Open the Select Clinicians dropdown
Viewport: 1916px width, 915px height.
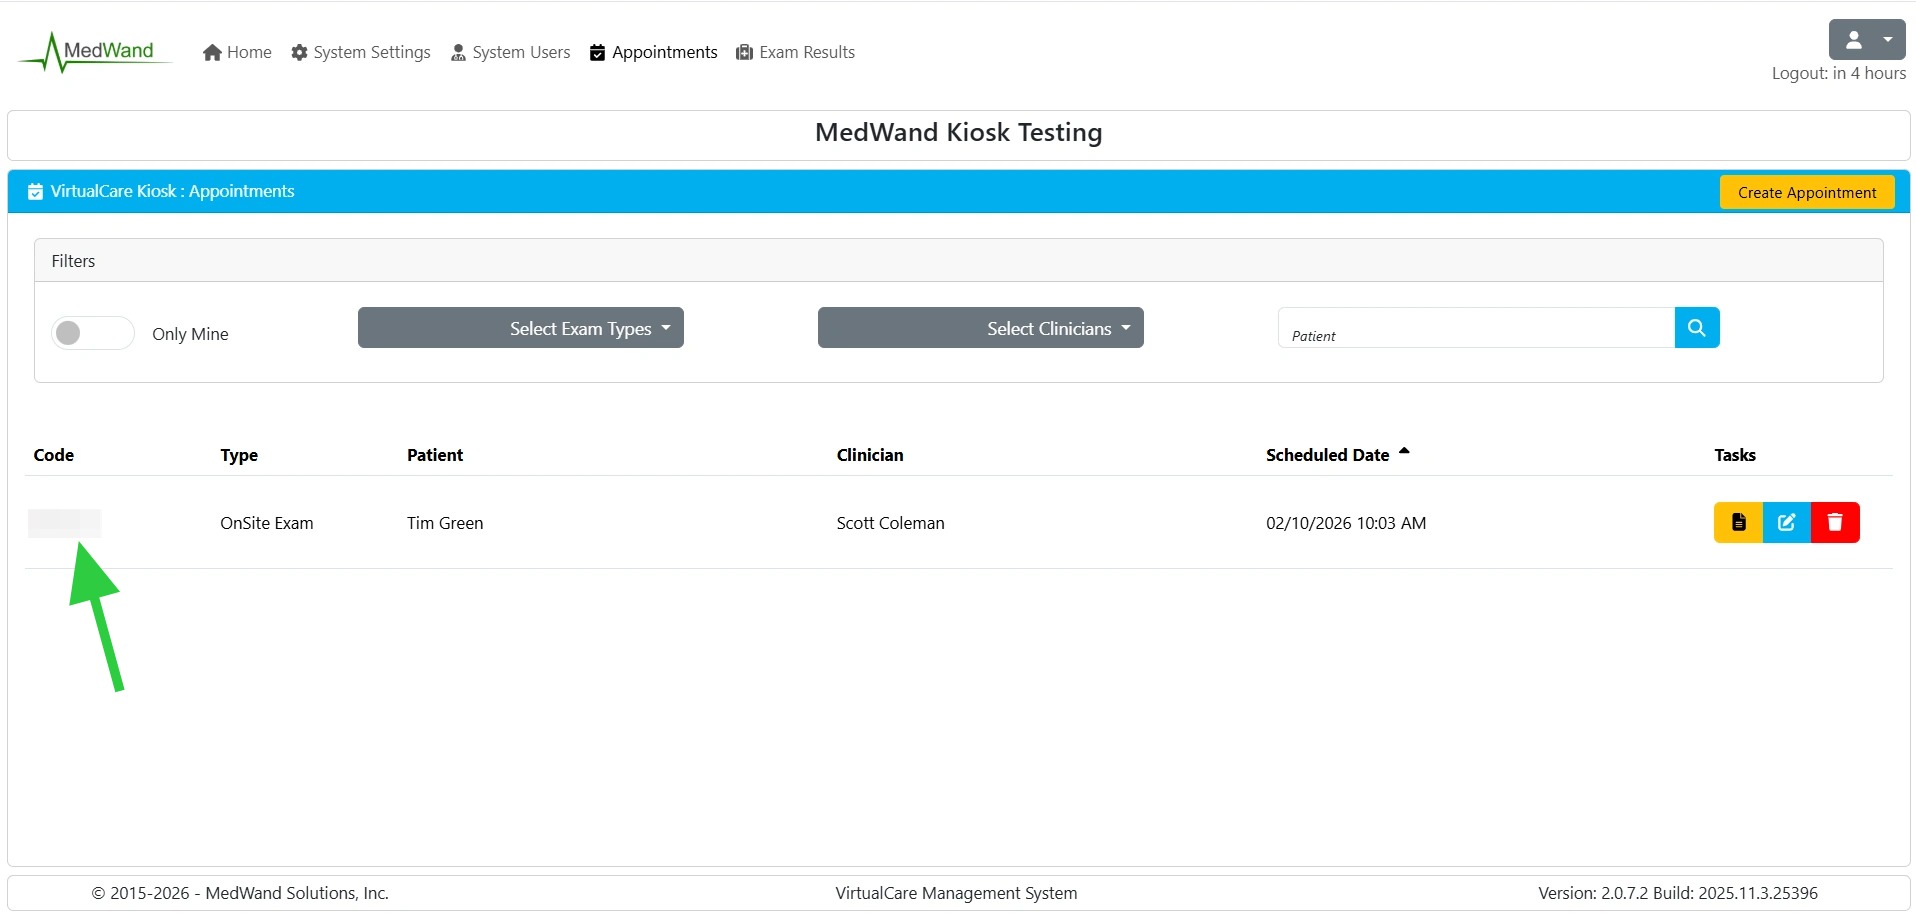[x=981, y=328]
